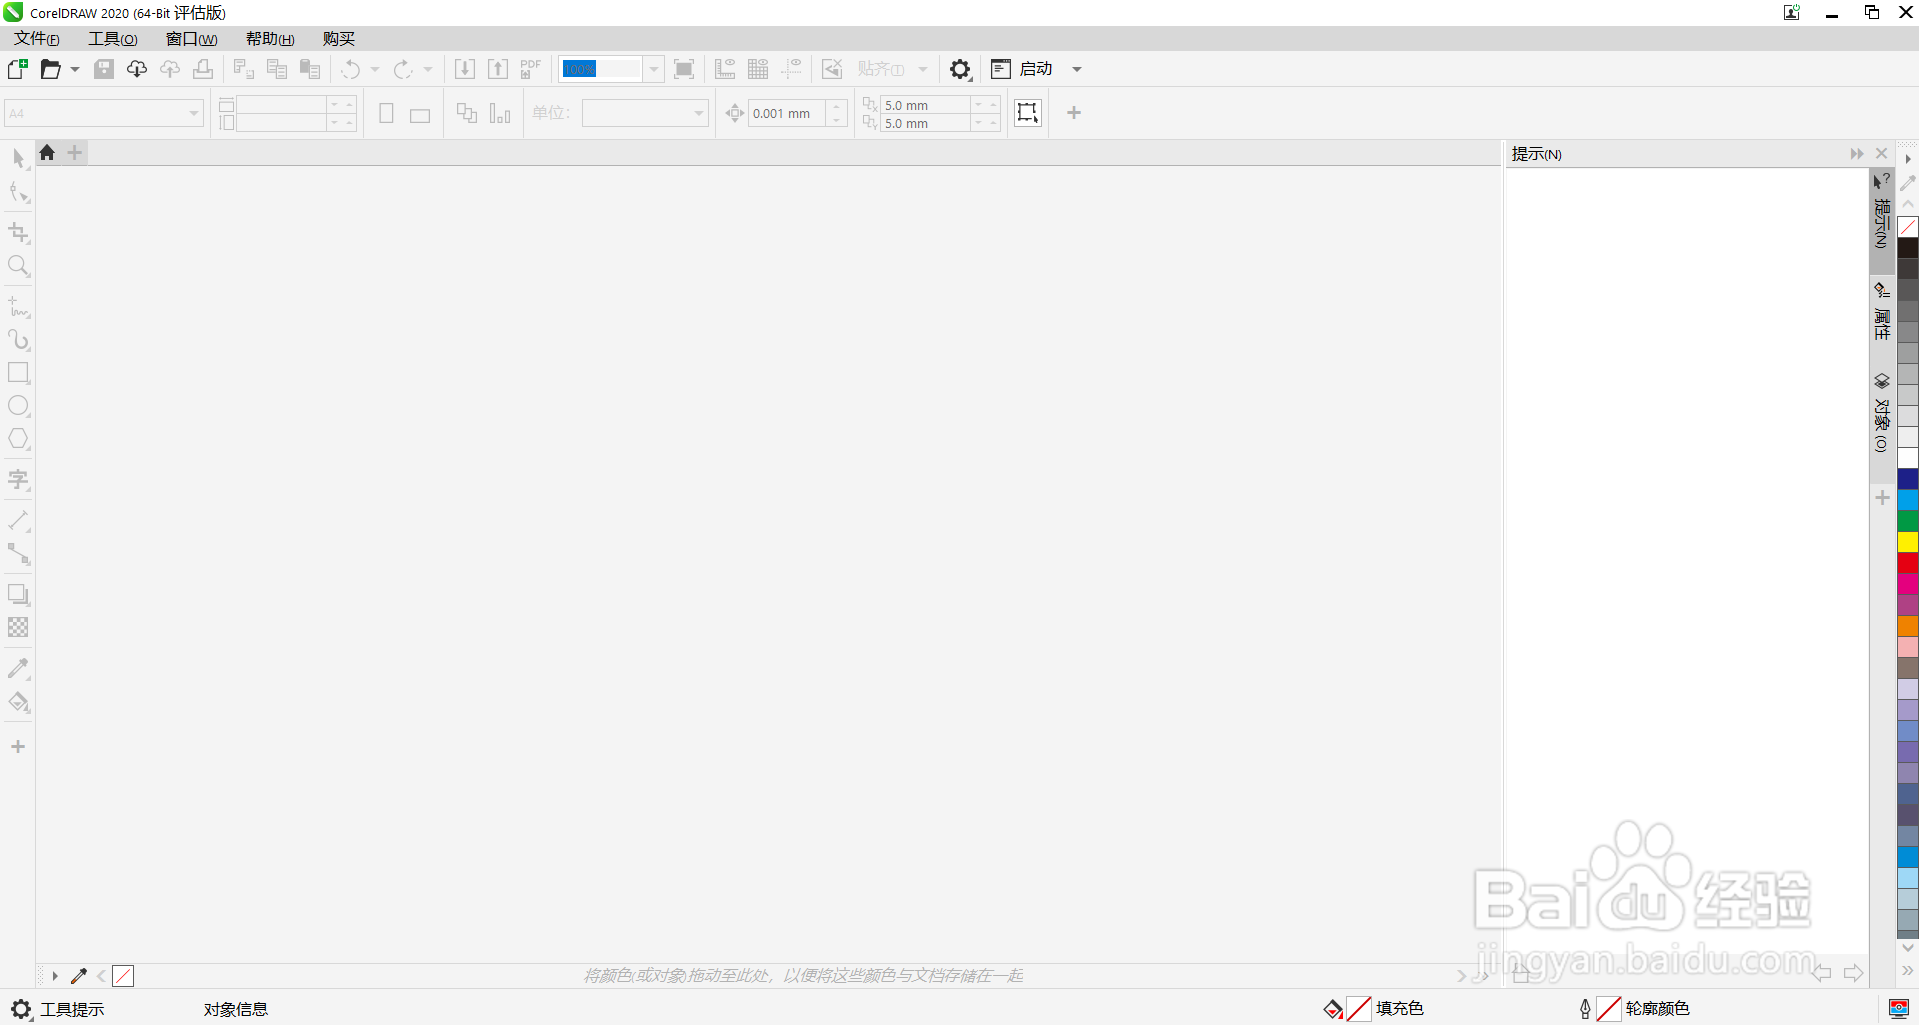Image resolution: width=1919 pixels, height=1025 pixels.
Task: Click the Save disk icon
Action: click(104, 69)
